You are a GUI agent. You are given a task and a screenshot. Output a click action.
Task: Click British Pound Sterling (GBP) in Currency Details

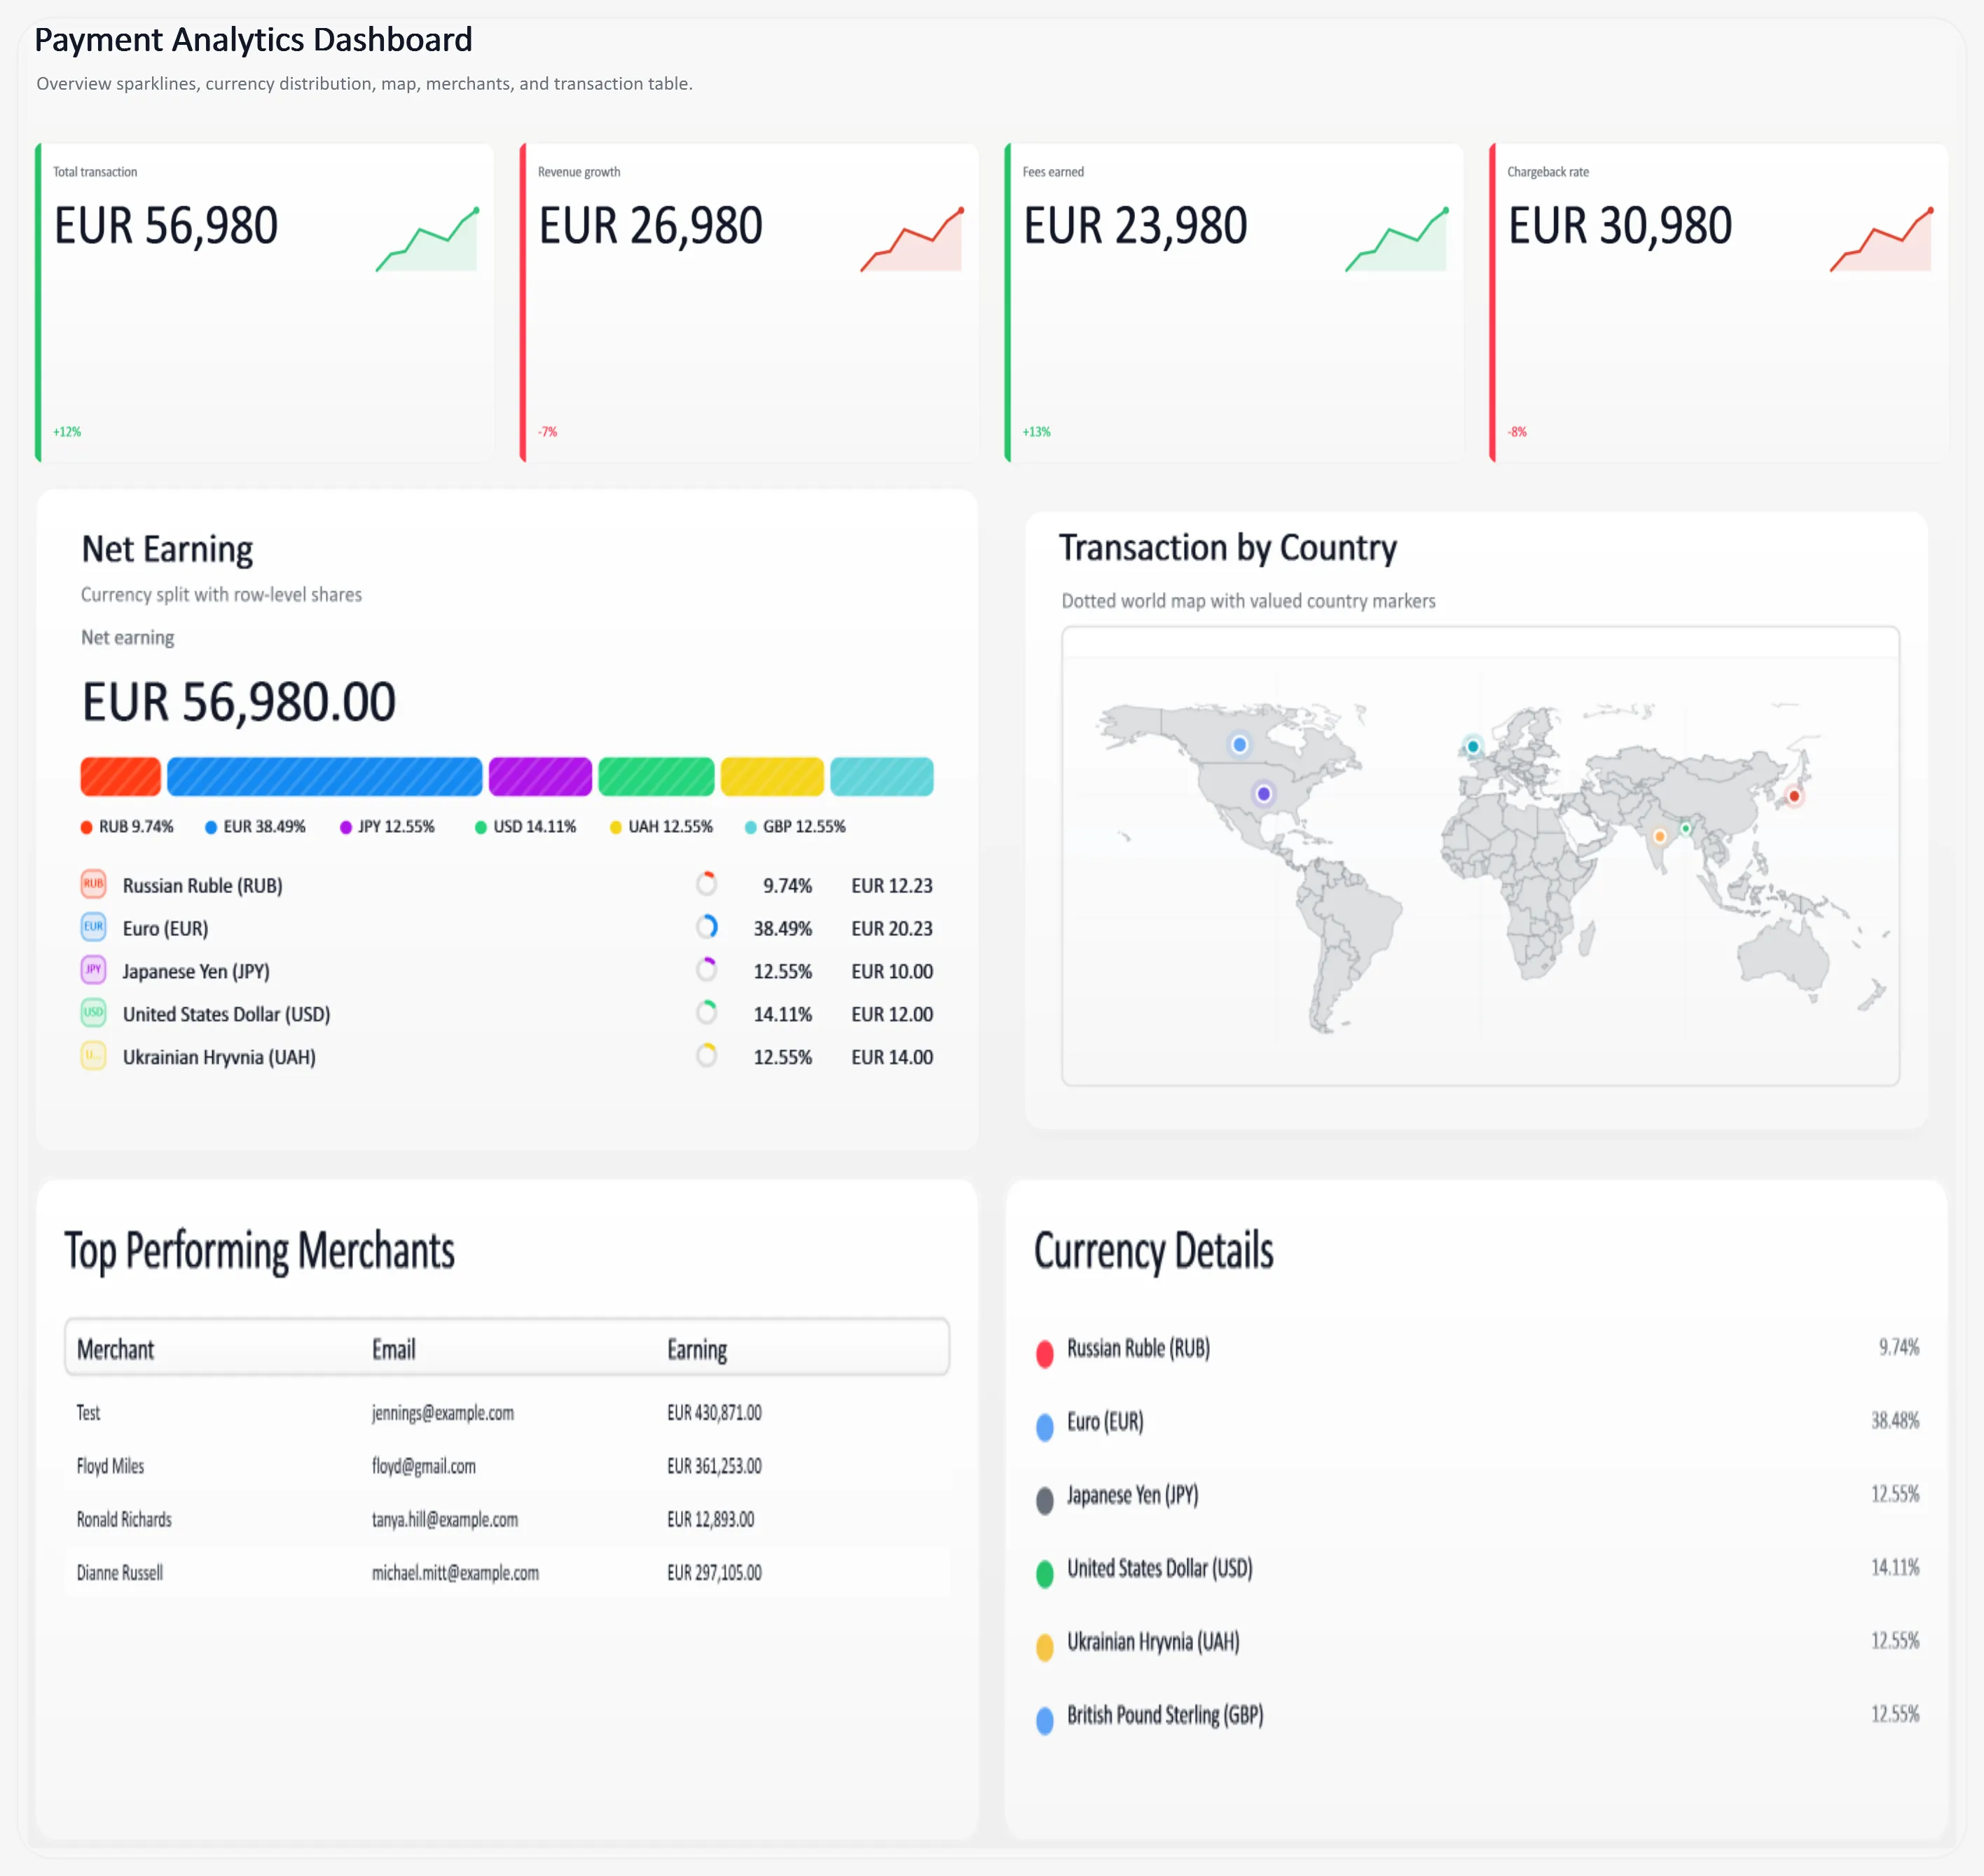pos(1165,1715)
